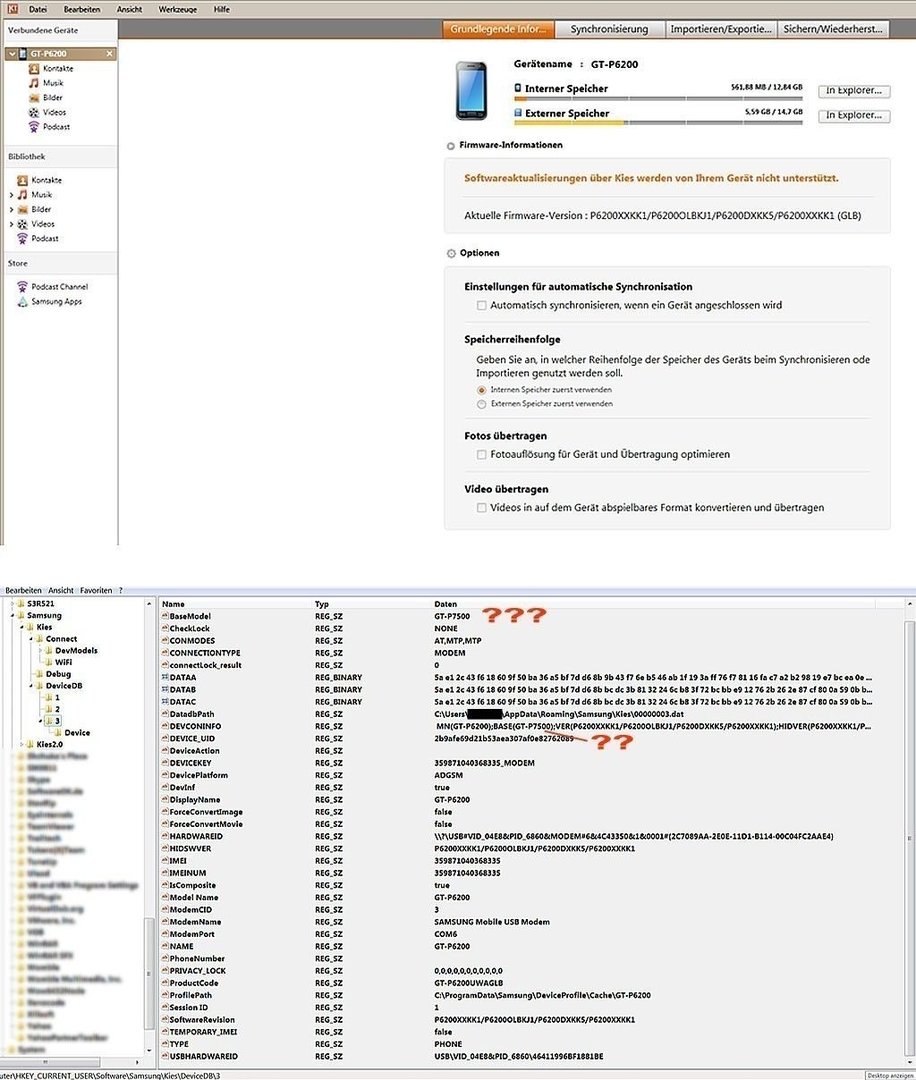Open Kontakte in the Bibliothek section

39,180
